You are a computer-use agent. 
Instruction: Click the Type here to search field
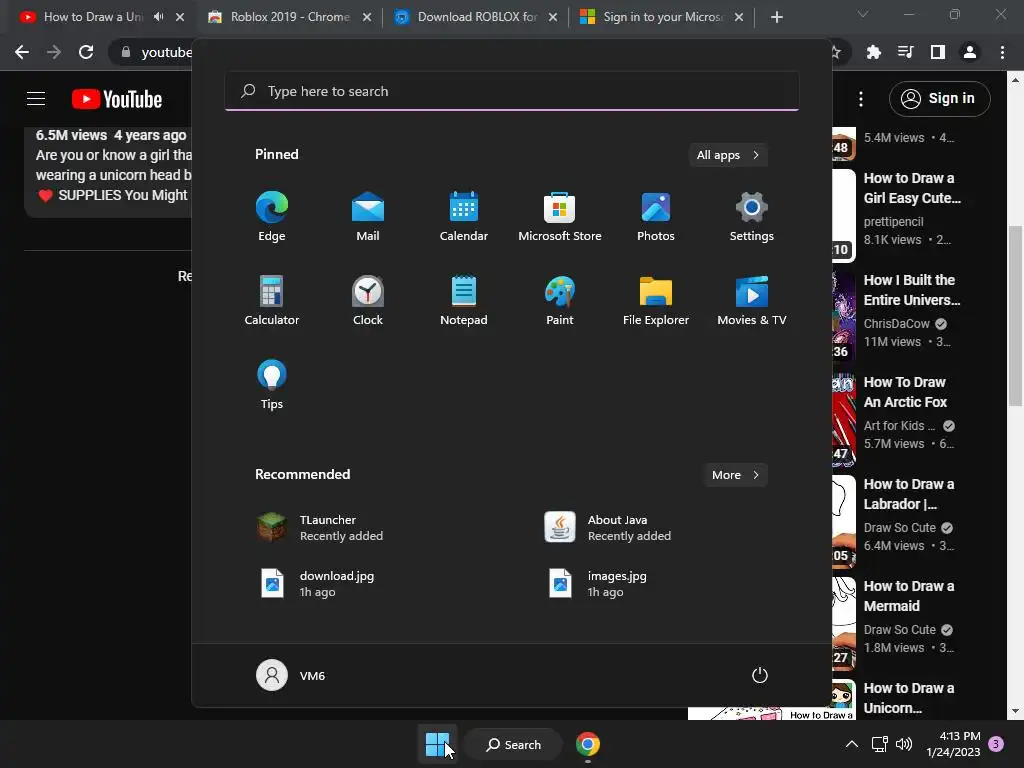pyautogui.click(x=511, y=91)
